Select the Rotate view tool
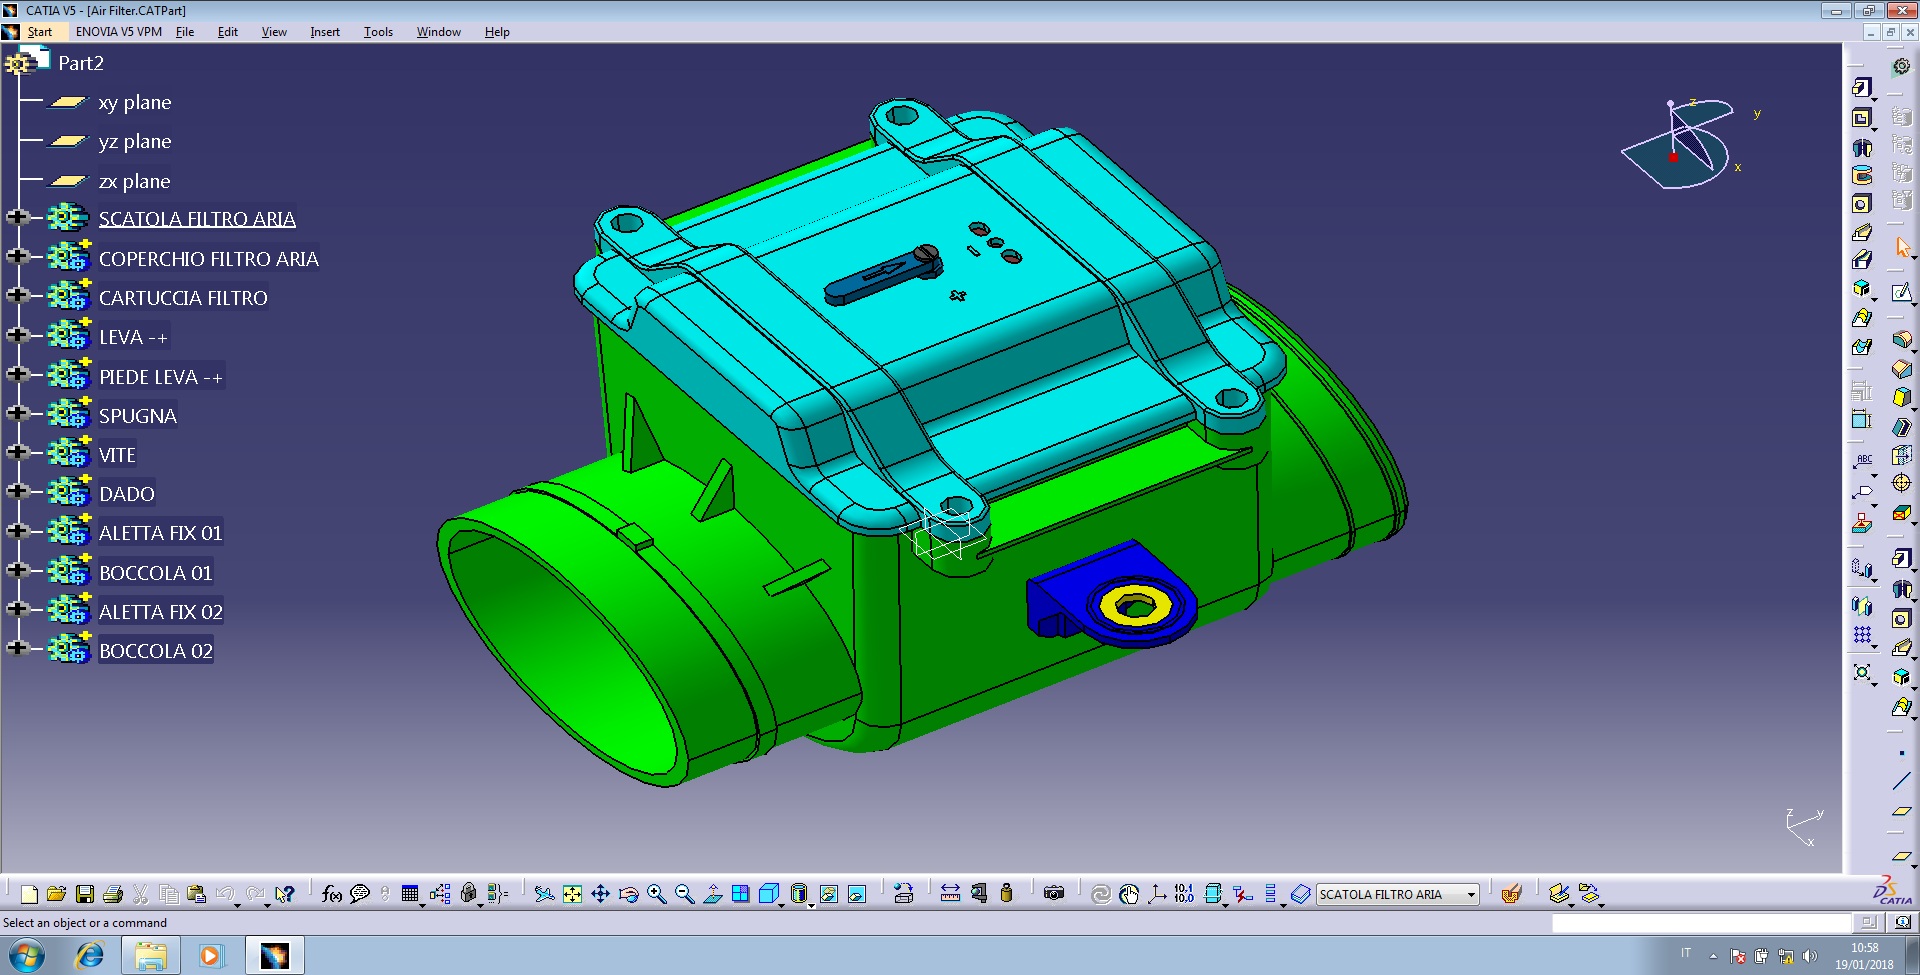This screenshot has height=975, width=1920. pos(628,894)
